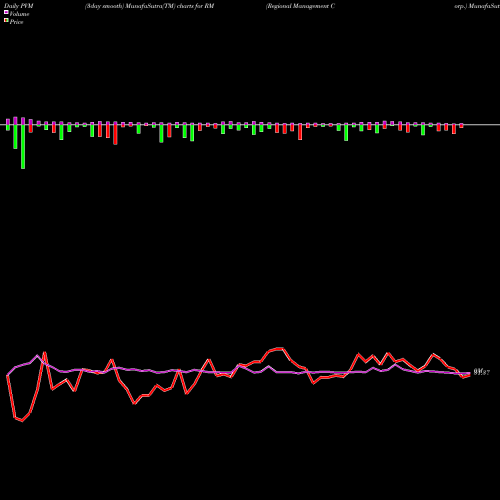
Task: Click the MunafaSutra charts for RM heading
Action: click(x=149, y=6)
